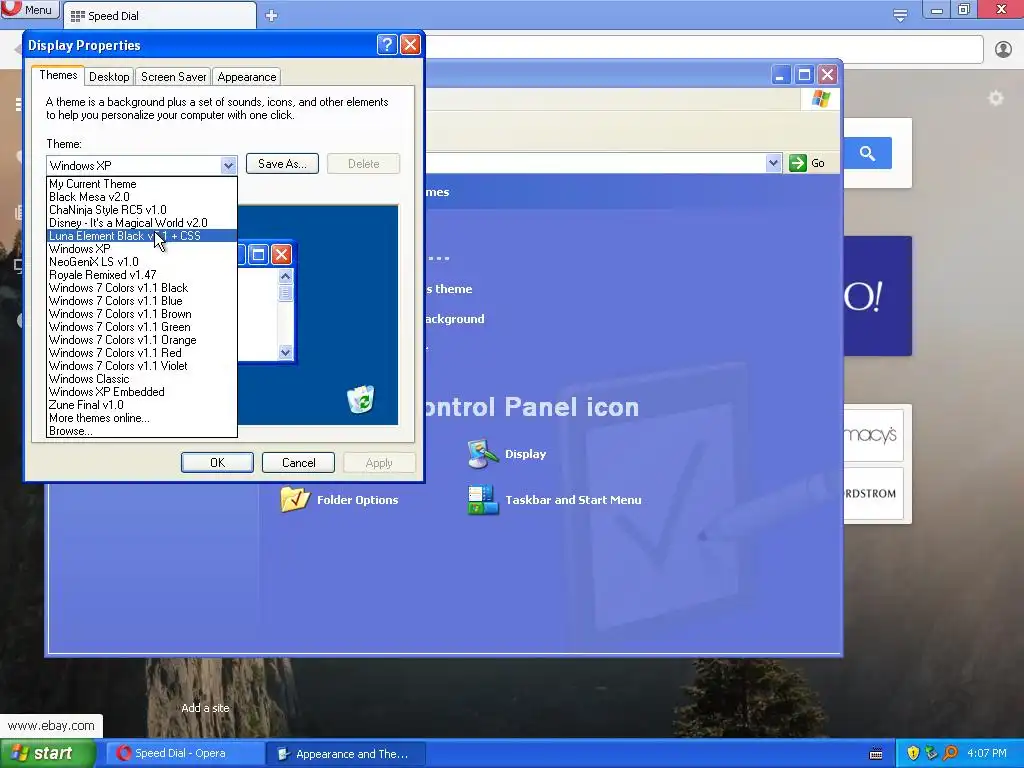Open the Opera Menu button
Screen dimensions: 1024x768
(29, 10)
